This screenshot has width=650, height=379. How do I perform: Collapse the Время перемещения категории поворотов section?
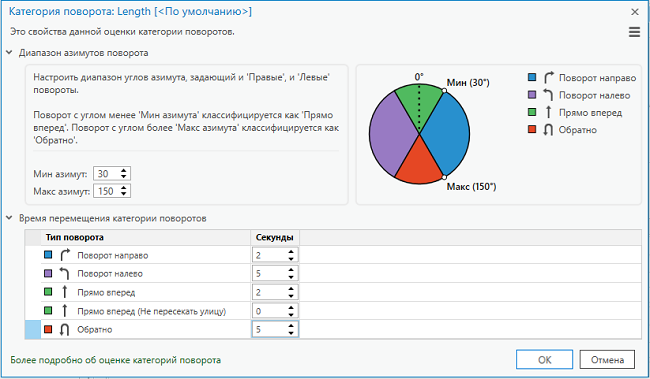point(9,218)
